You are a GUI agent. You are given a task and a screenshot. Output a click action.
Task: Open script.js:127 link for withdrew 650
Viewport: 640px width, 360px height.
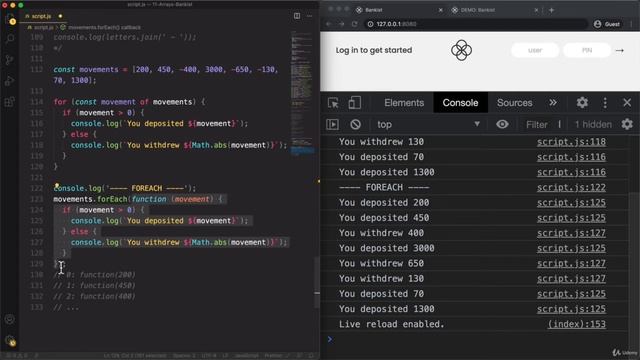(571, 264)
